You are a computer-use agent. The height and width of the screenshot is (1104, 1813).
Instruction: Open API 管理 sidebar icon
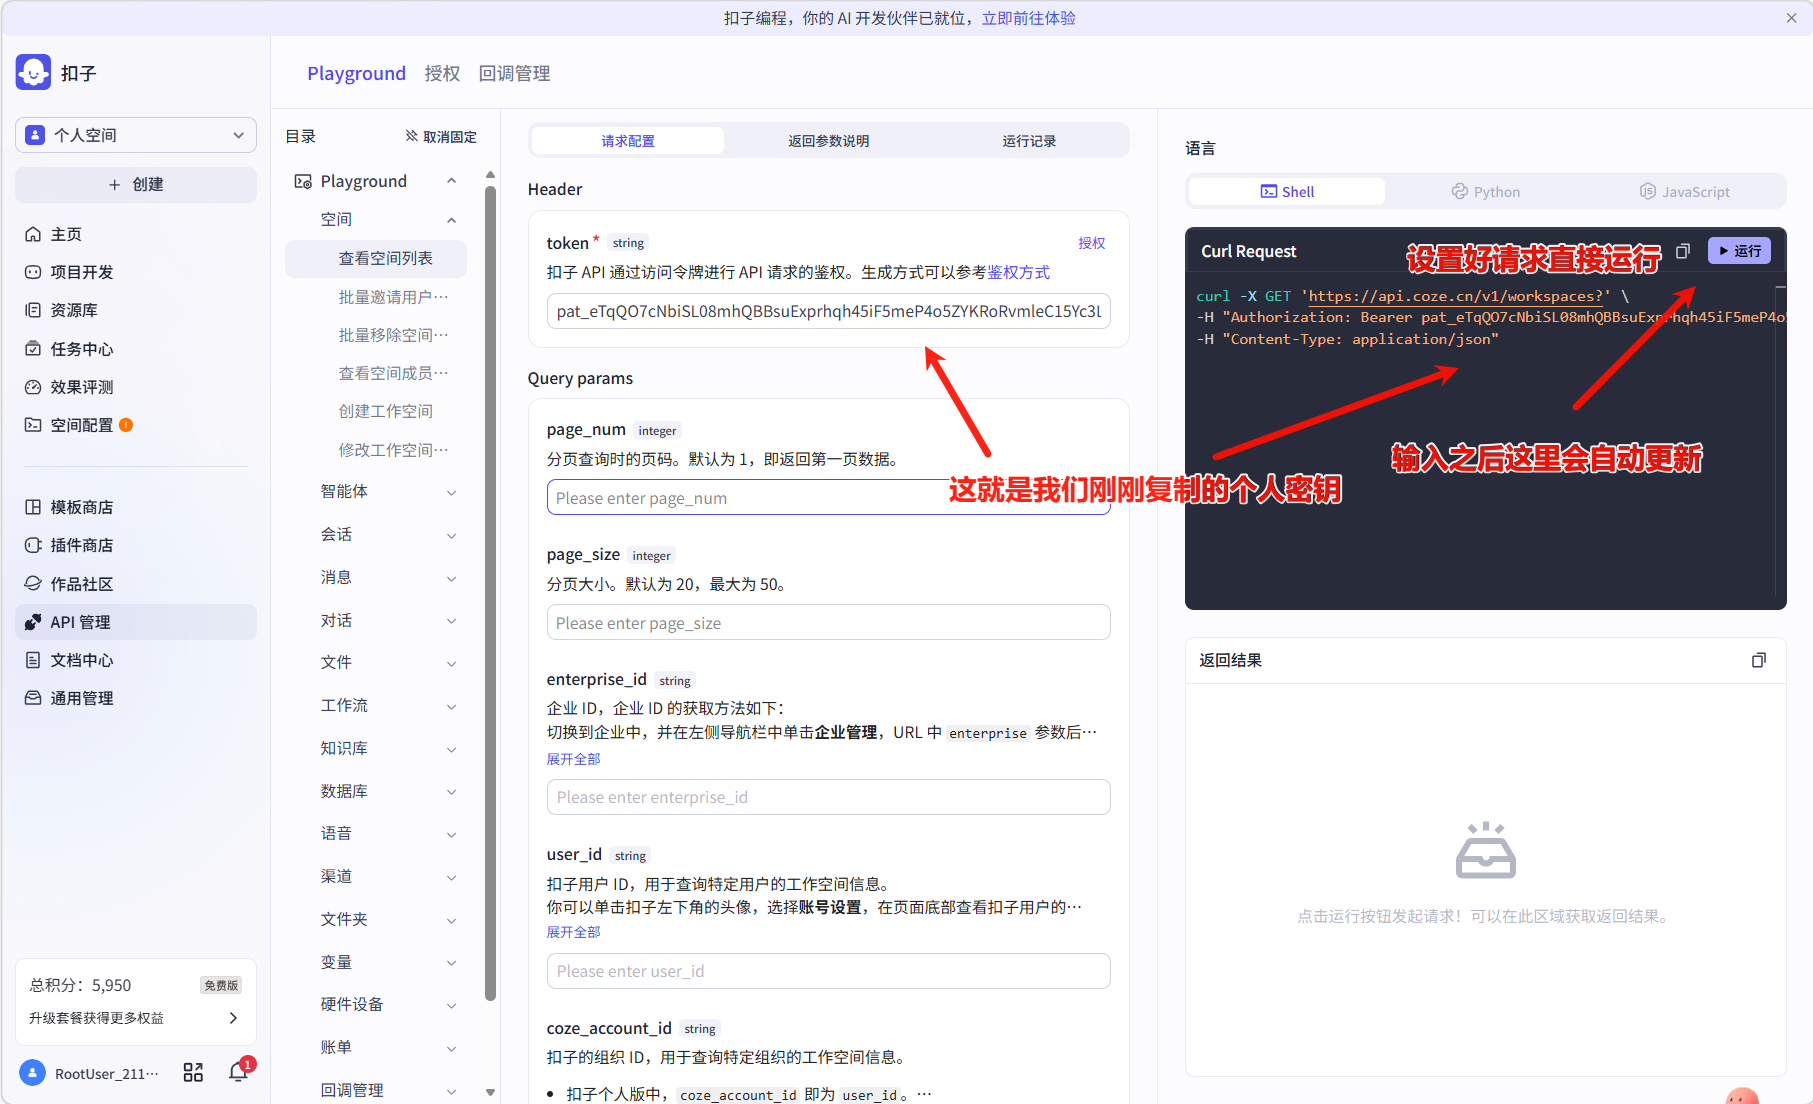click(33, 622)
